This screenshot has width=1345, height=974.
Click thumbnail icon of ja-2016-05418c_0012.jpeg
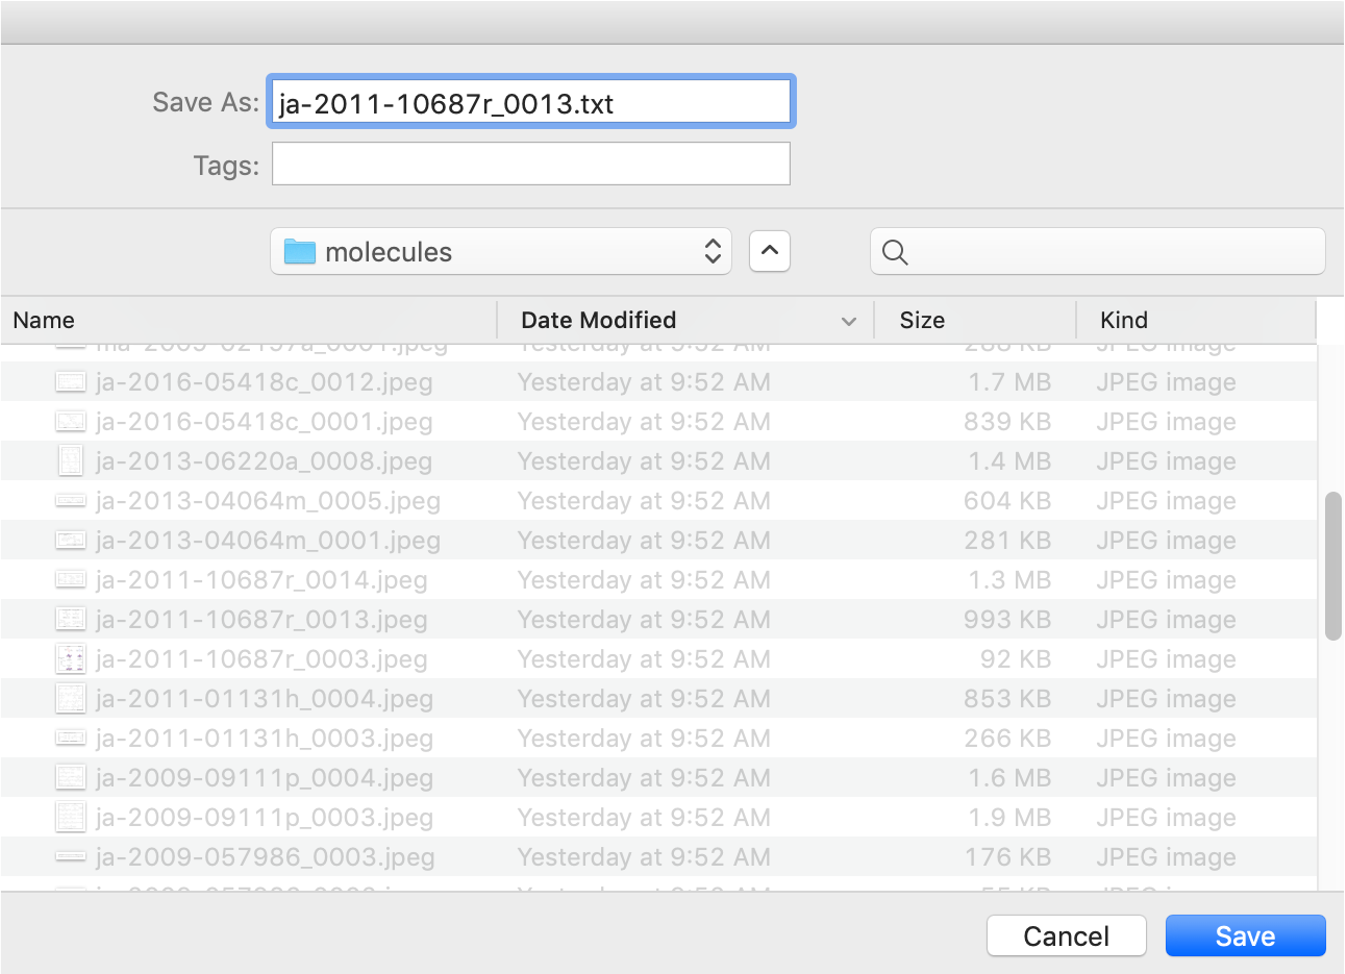pos(70,382)
